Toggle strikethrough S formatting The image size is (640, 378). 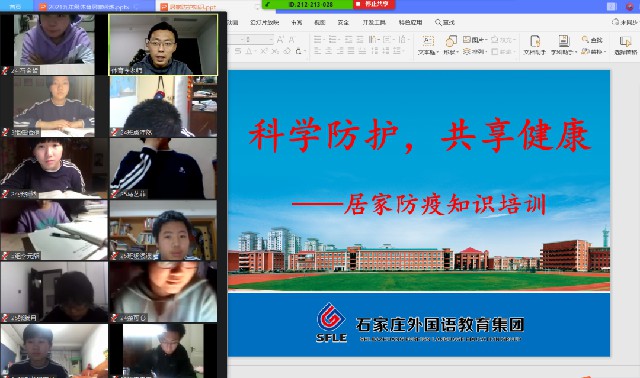pyautogui.click(x=238, y=51)
